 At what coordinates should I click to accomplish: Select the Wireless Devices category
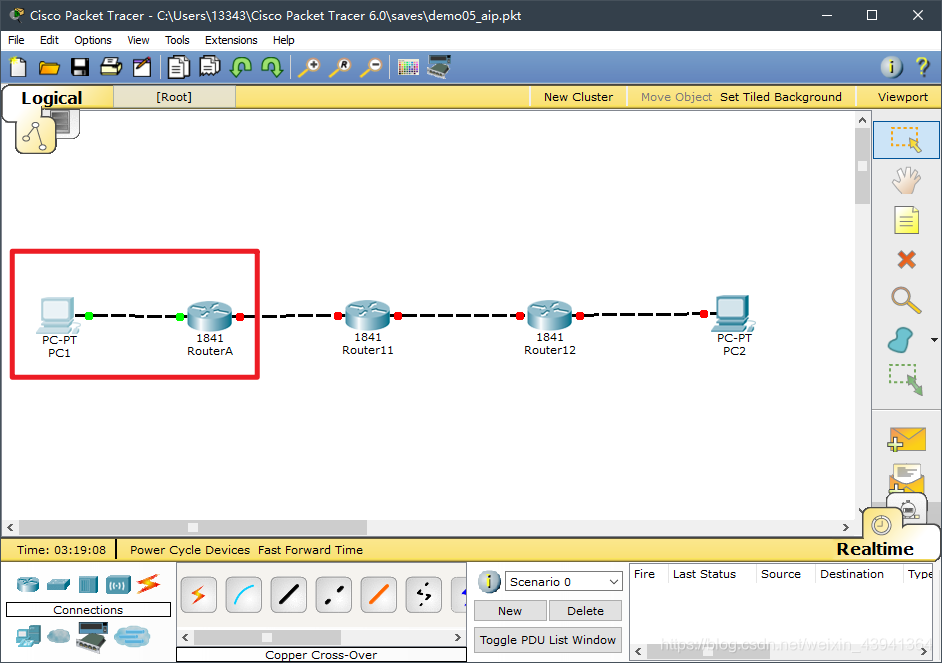coord(118,584)
